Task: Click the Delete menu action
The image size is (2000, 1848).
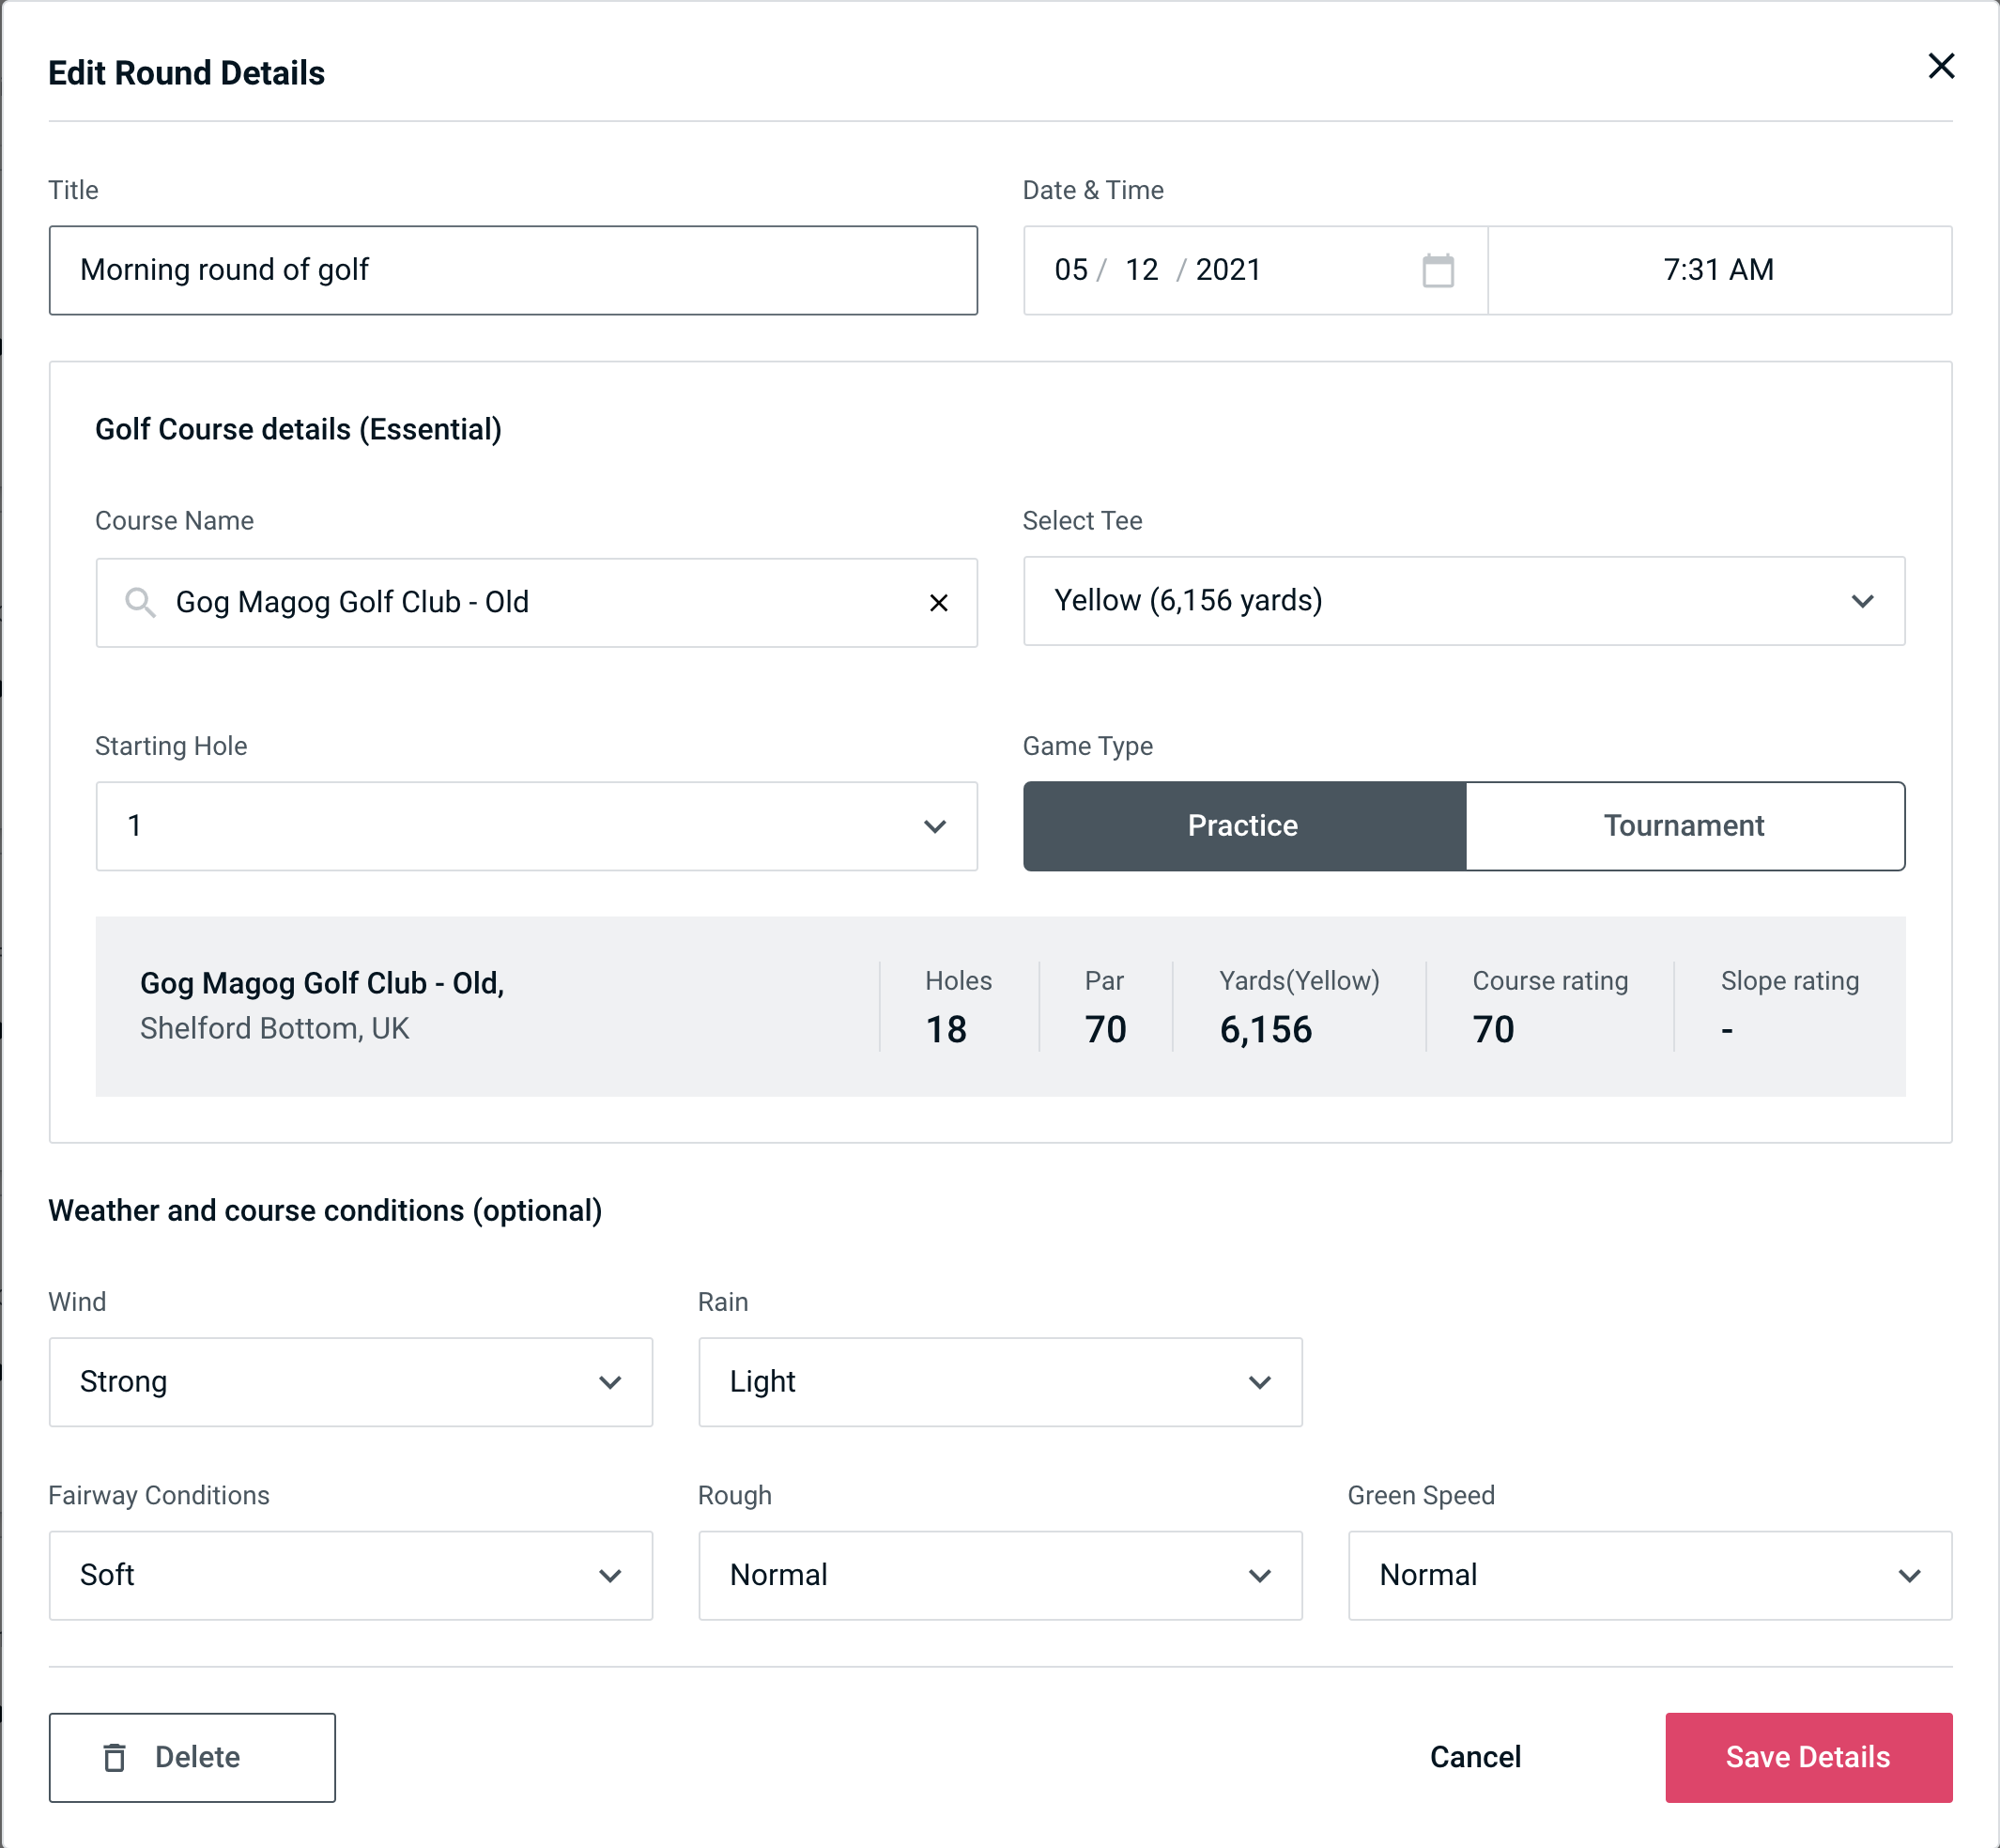Action: [x=193, y=1756]
